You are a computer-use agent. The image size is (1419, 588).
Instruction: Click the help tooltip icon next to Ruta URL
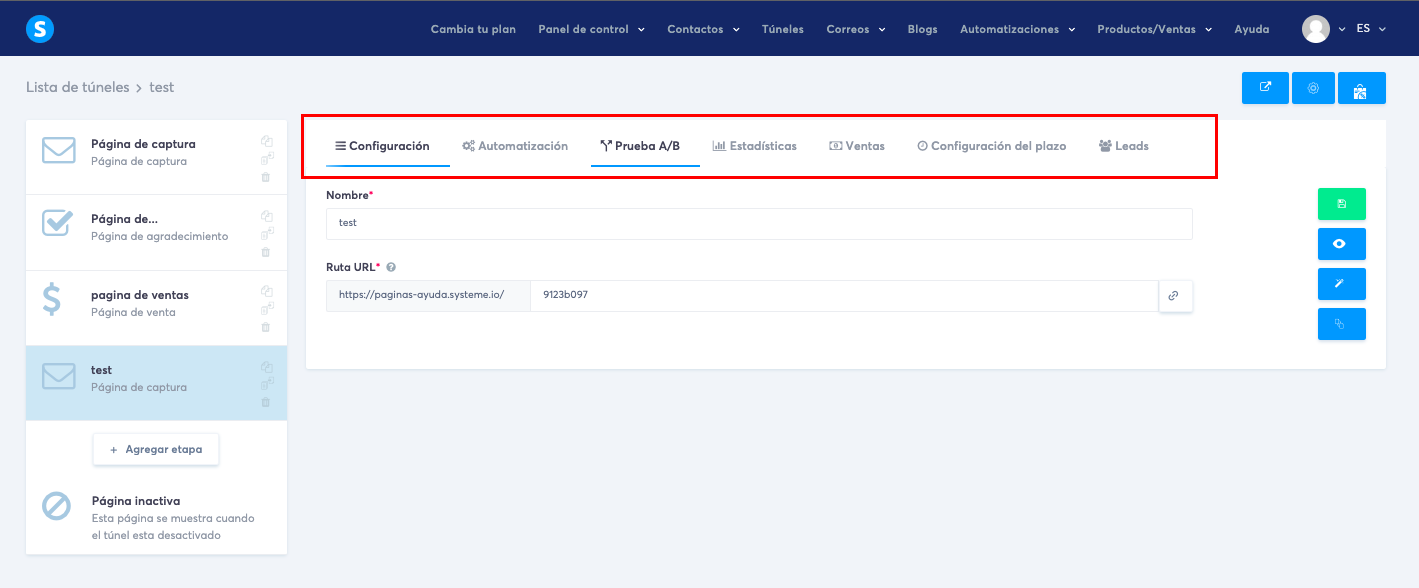[390, 266]
